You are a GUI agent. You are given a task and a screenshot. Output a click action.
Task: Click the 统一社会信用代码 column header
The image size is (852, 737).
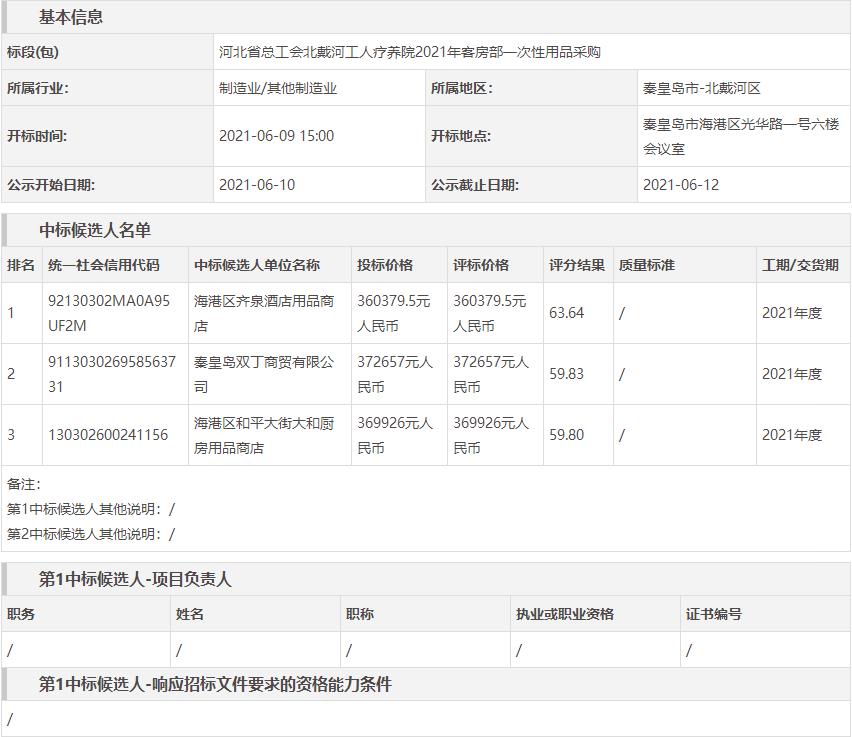pos(103,265)
